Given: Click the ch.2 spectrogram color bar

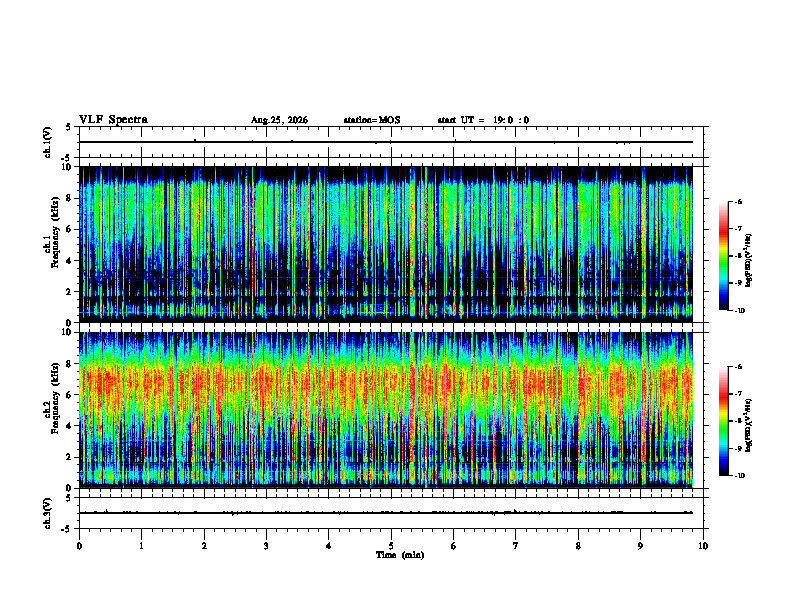Looking at the screenshot, I should [723, 421].
